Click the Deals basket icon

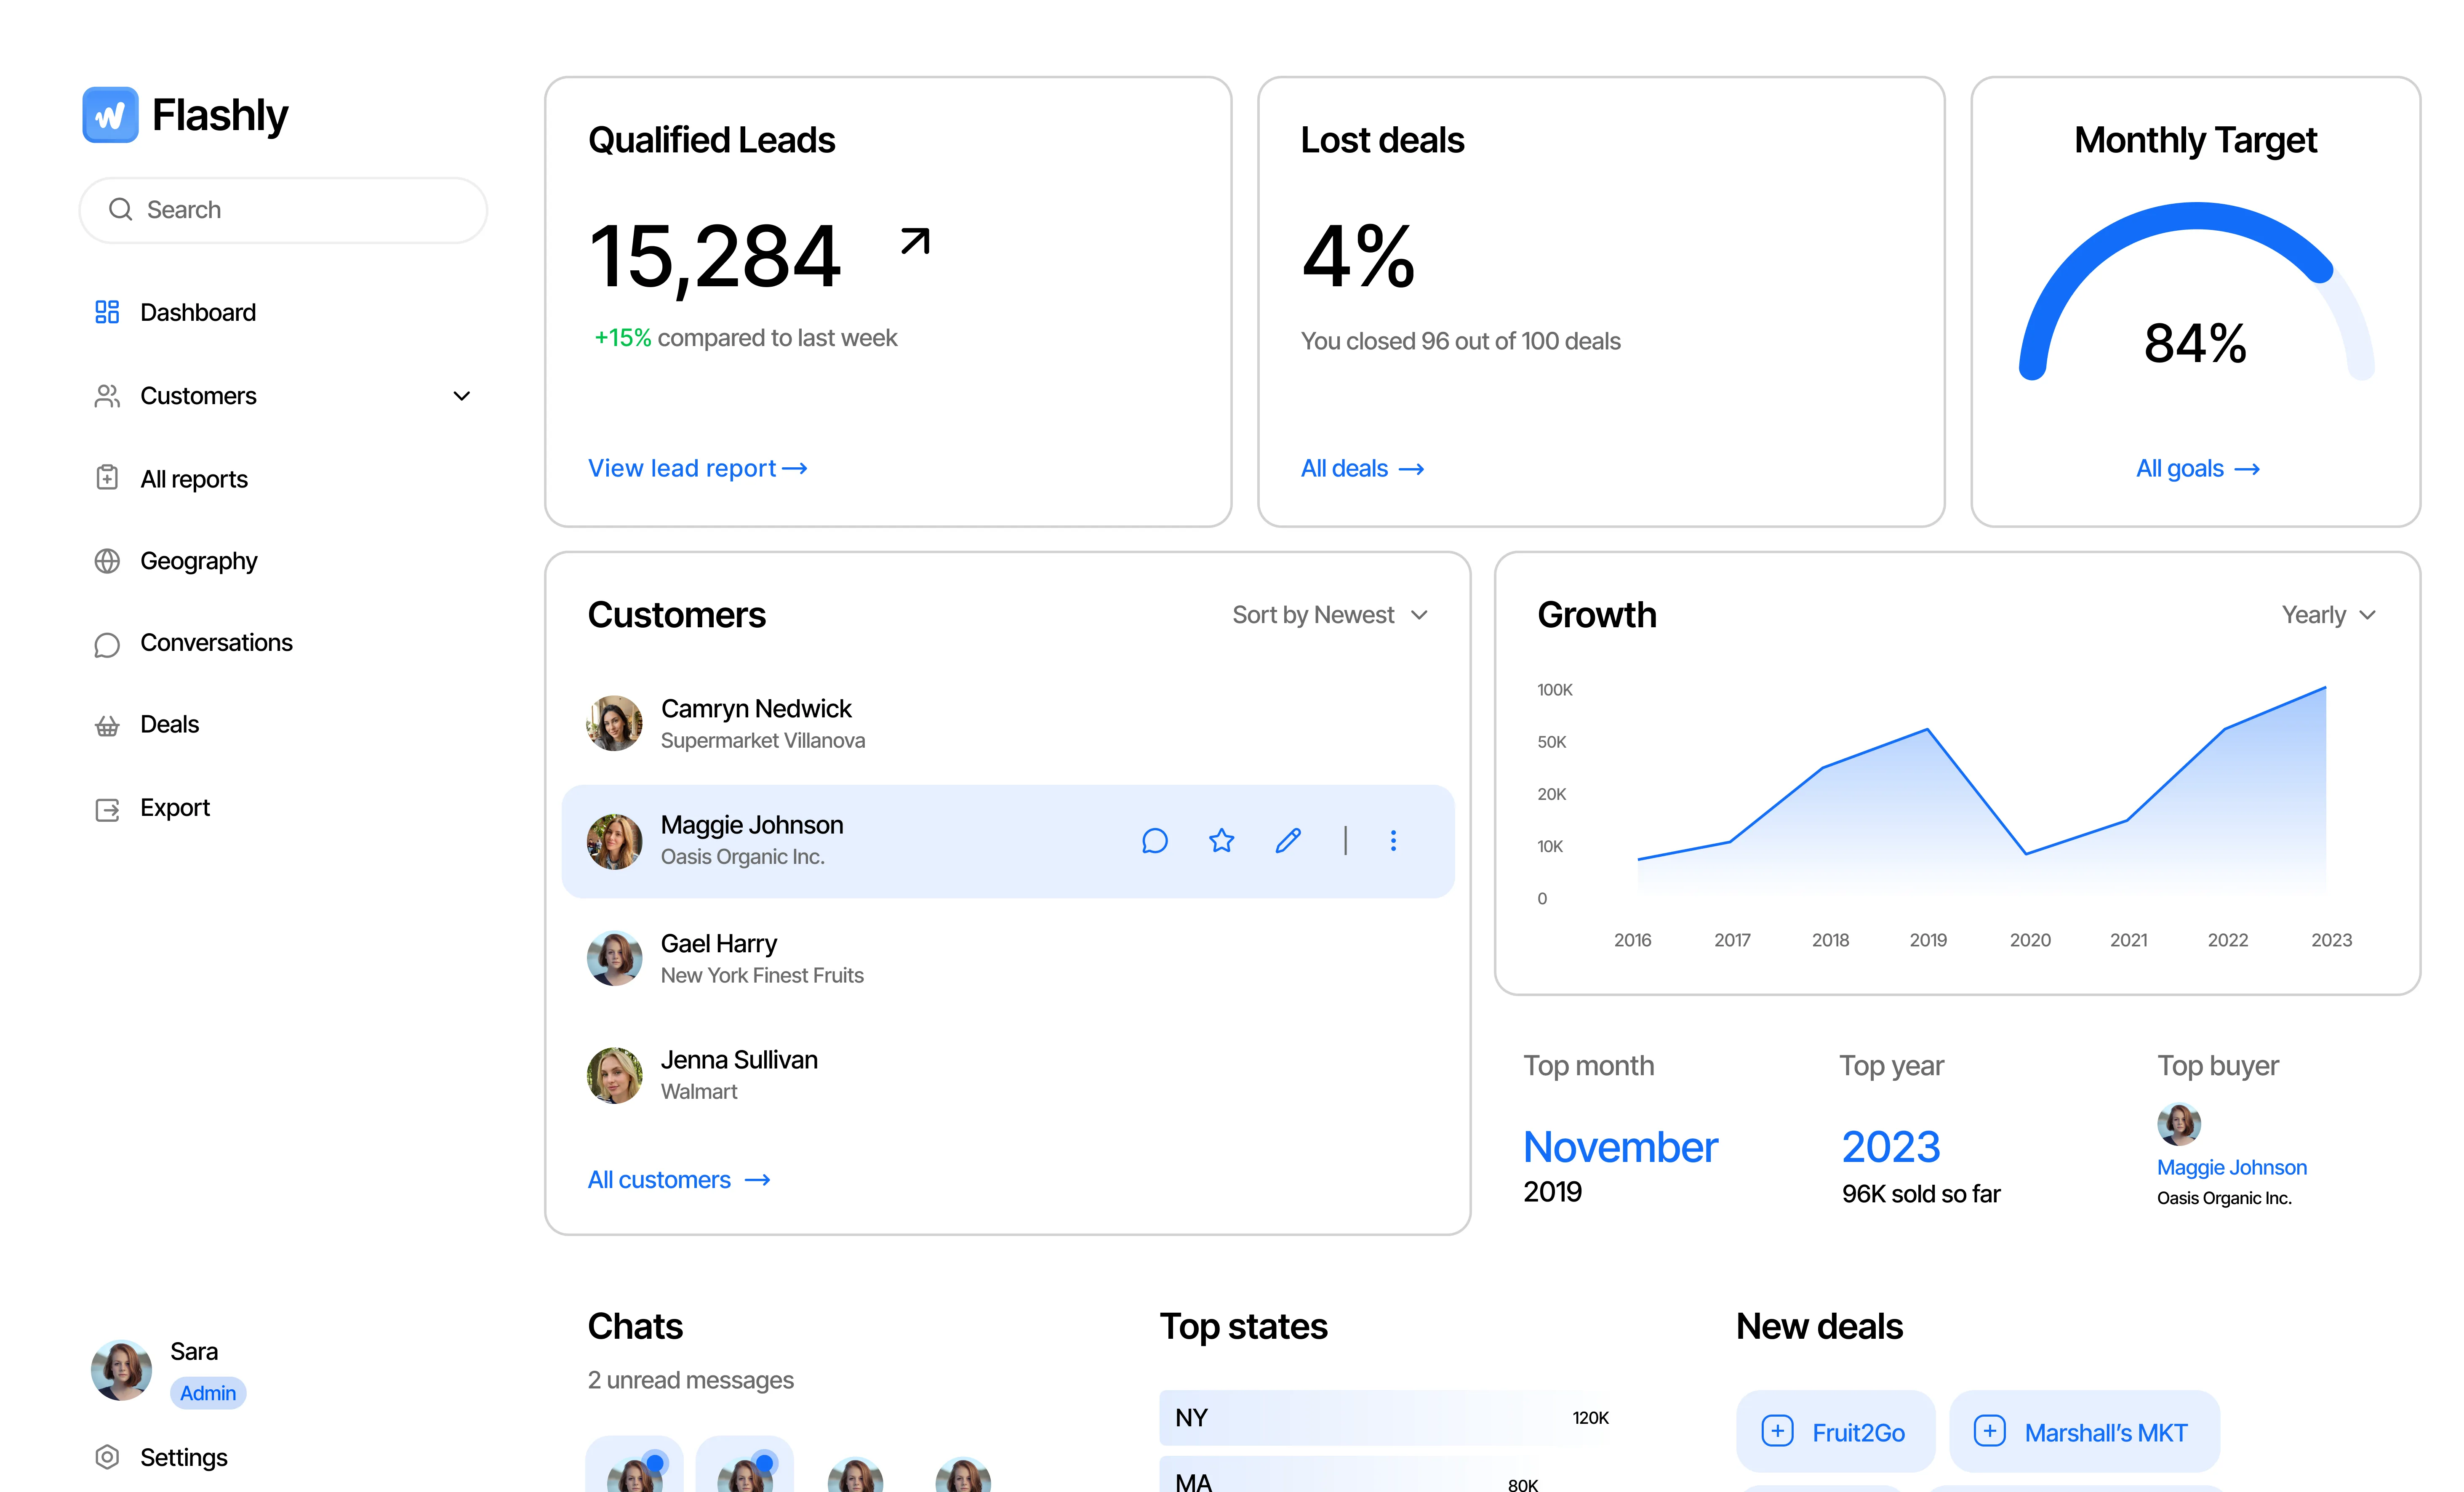(107, 725)
